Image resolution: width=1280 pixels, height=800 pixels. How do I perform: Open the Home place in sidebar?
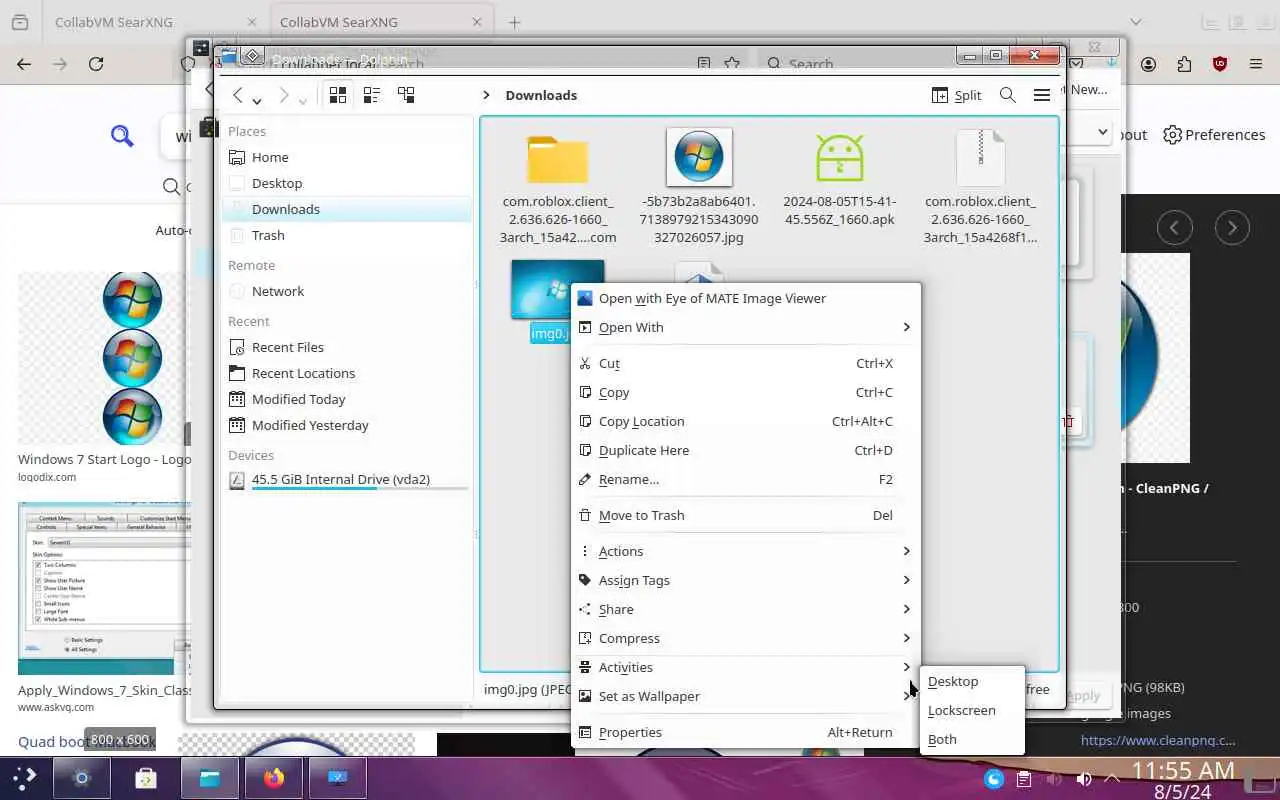[x=346, y=157]
